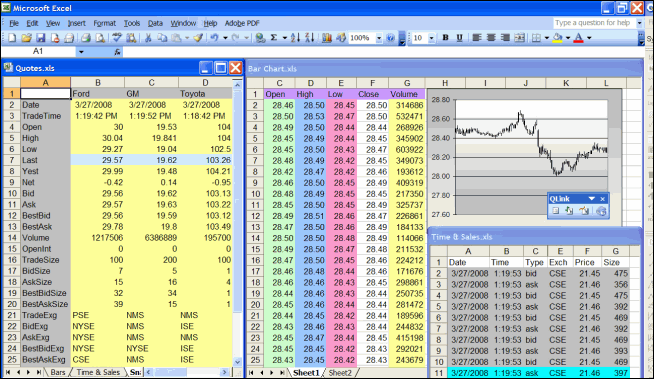
Task: Open the Insert menu
Action: click(76, 23)
